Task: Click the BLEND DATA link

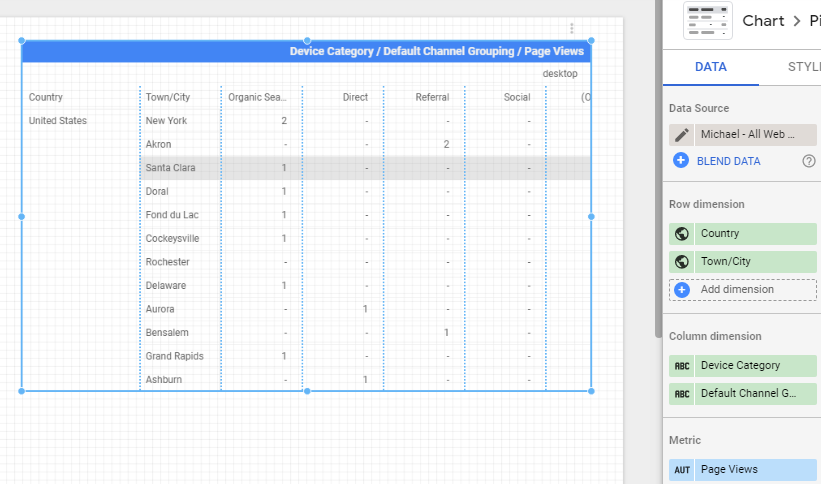Action: click(x=728, y=161)
